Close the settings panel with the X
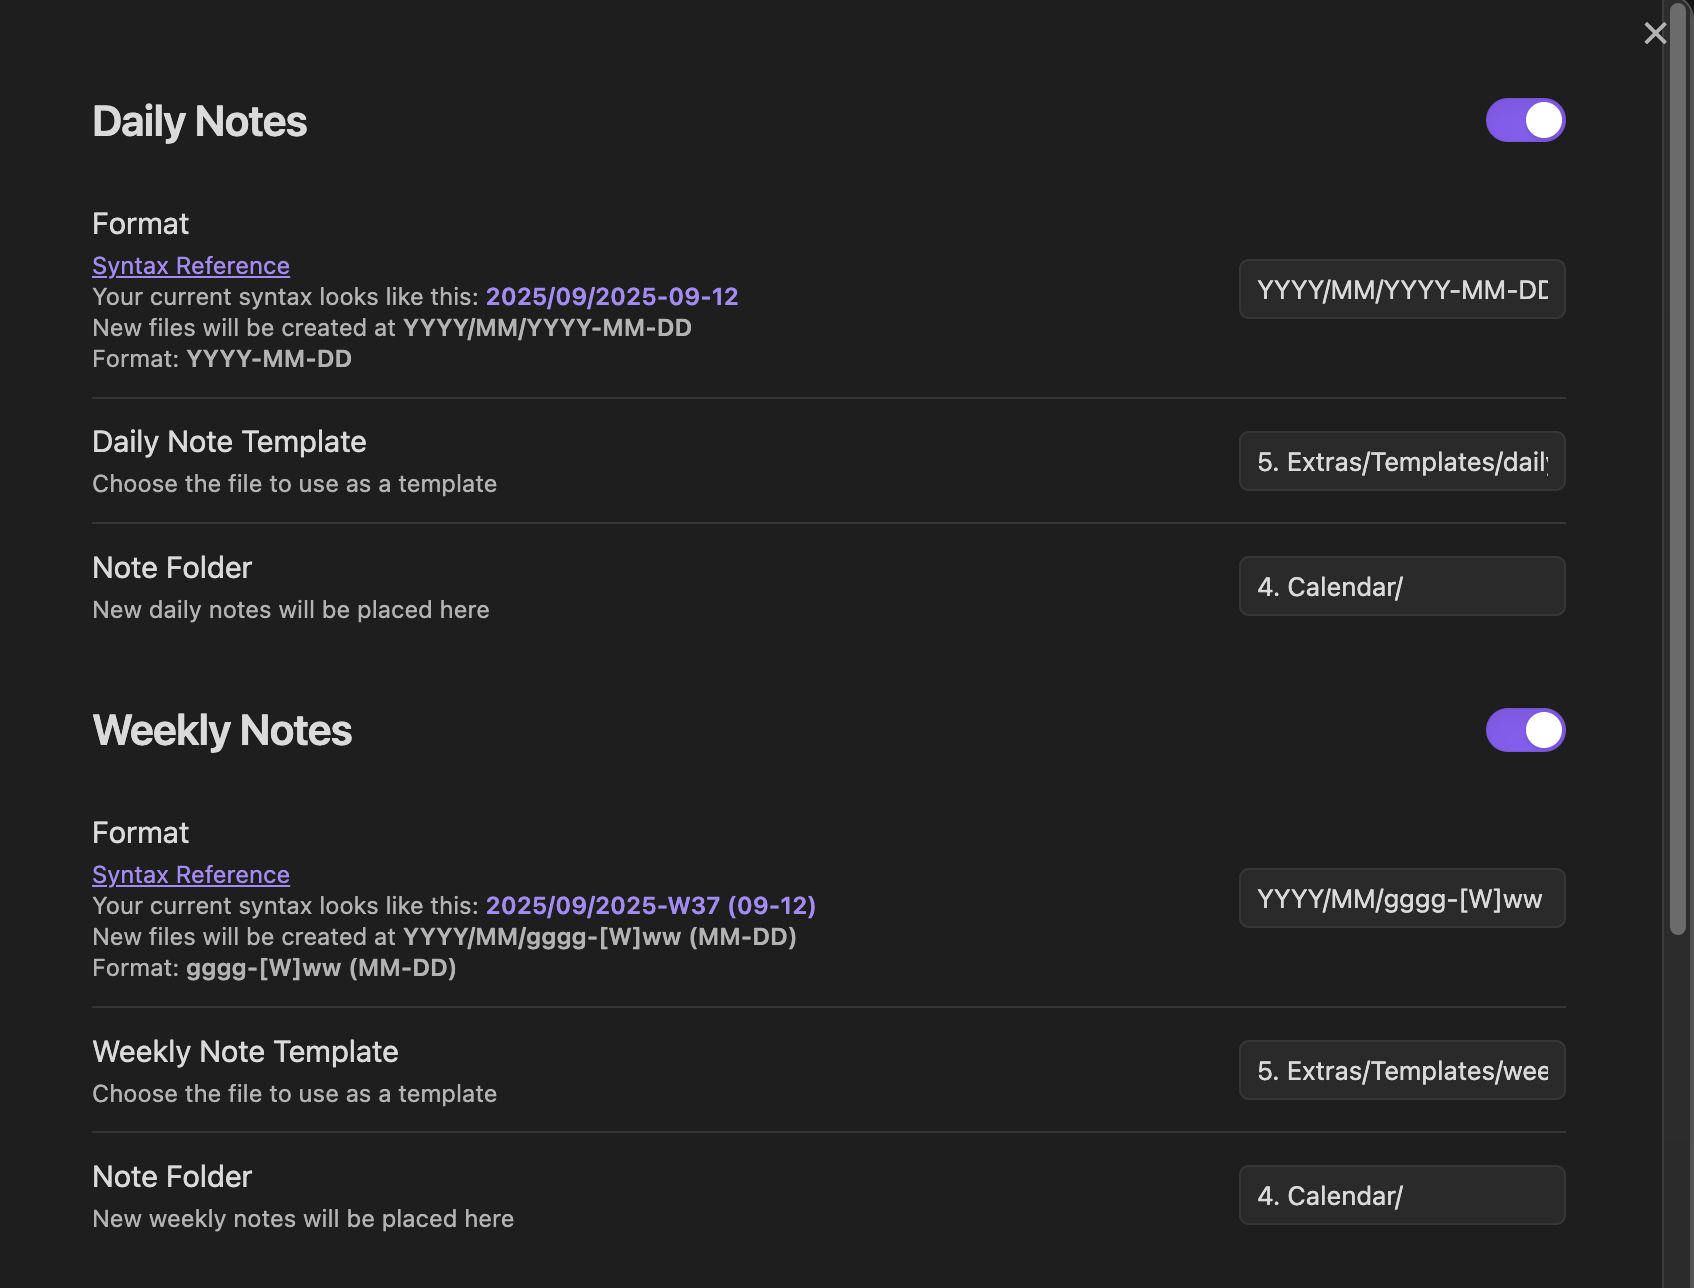Viewport: 1694px width, 1288px height. tap(1655, 33)
